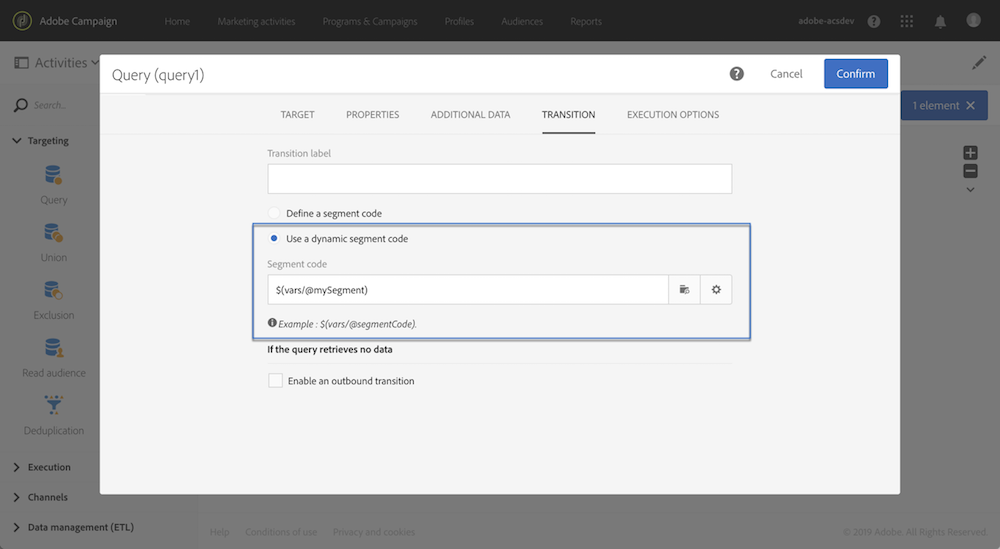Switch to EXECUTION OPTIONS tab
The width and height of the screenshot is (1000, 549).
pyautogui.click(x=673, y=115)
